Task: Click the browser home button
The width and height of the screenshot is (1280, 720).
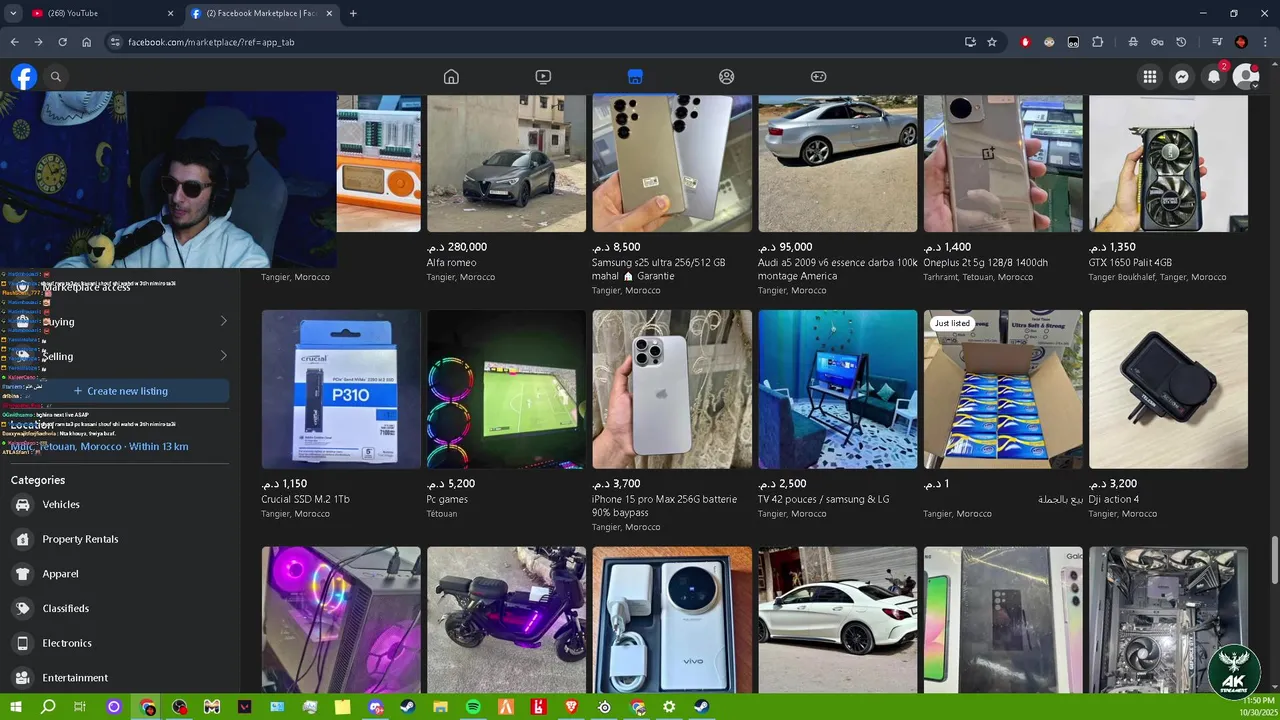Action: 86,42
